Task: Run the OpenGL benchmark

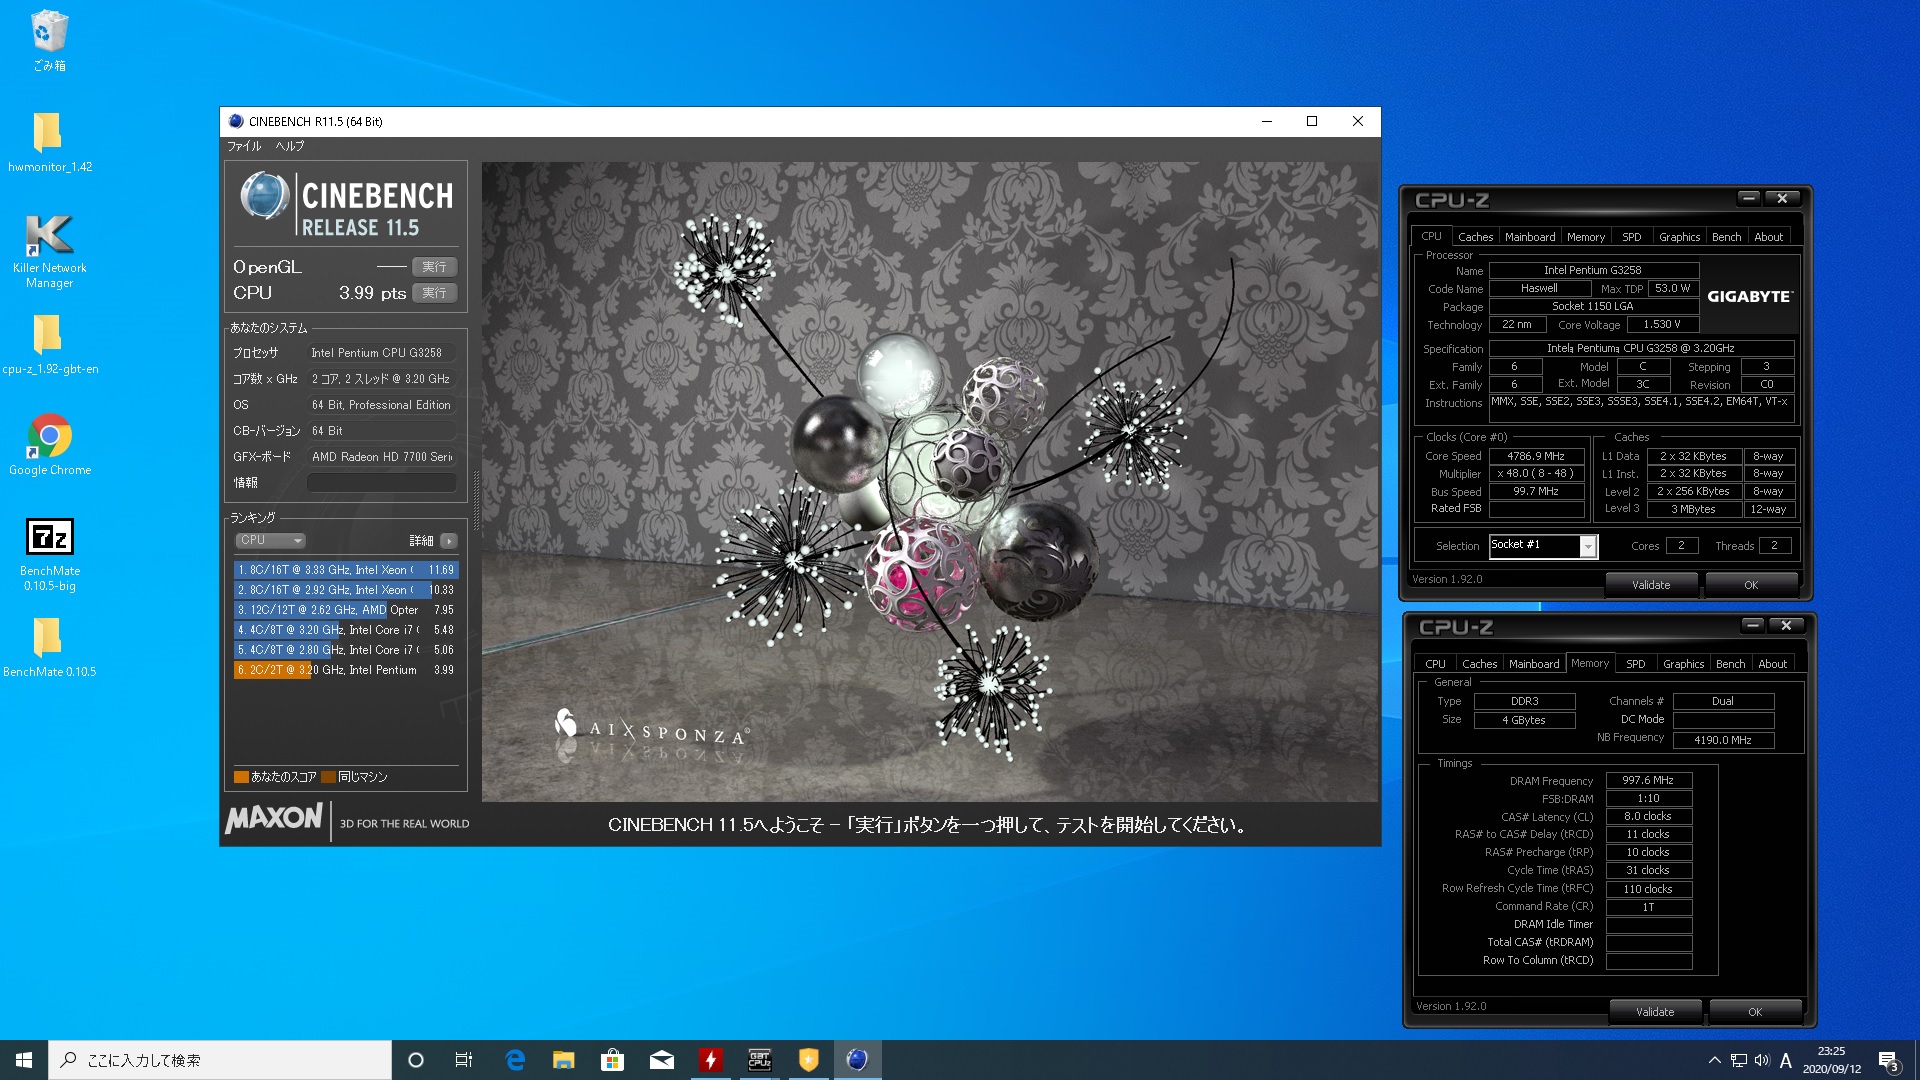Action: 434,267
